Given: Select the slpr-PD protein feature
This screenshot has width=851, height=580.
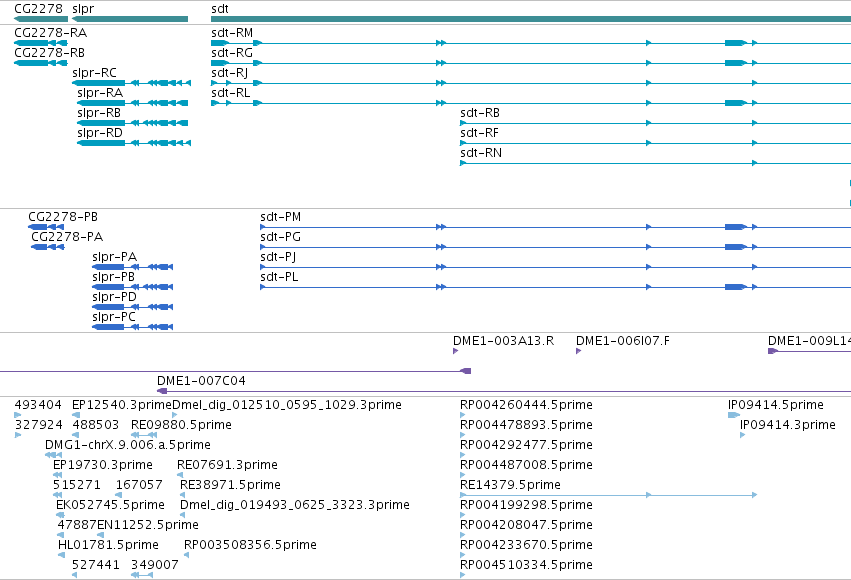Looking at the screenshot, I should (x=132, y=307).
